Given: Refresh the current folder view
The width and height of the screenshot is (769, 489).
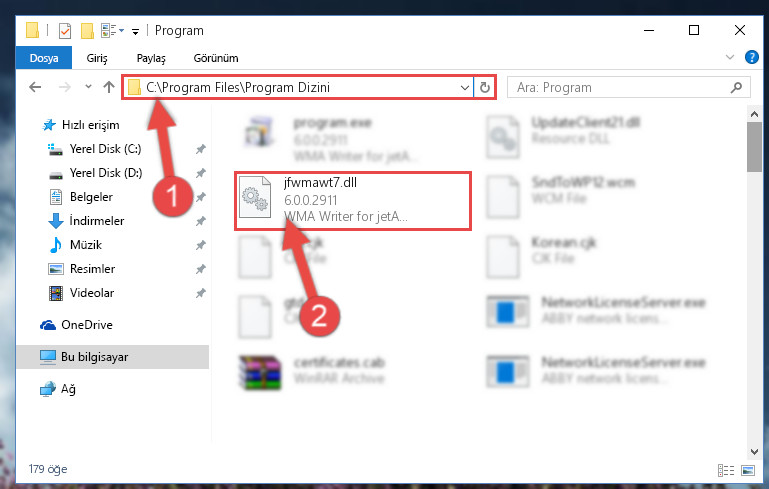Looking at the screenshot, I should tap(485, 87).
